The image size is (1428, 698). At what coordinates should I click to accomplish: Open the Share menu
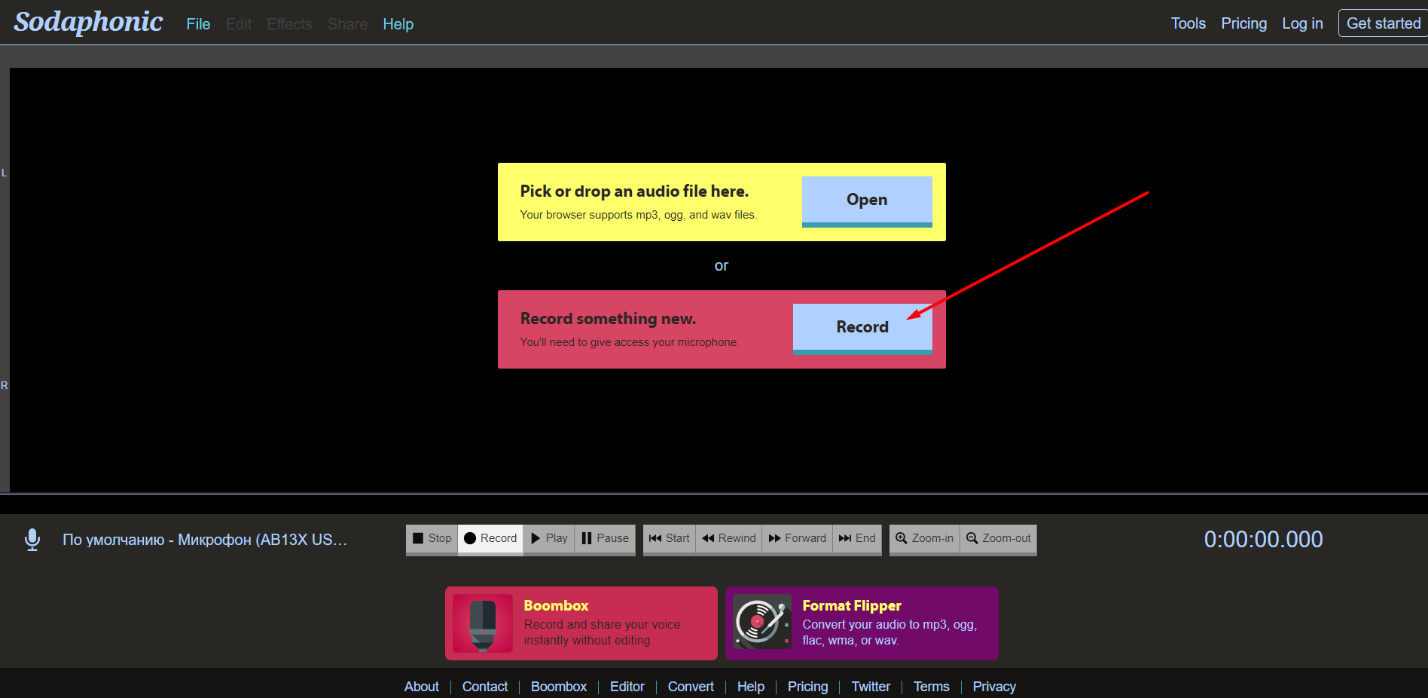click(x=347, y=24)
